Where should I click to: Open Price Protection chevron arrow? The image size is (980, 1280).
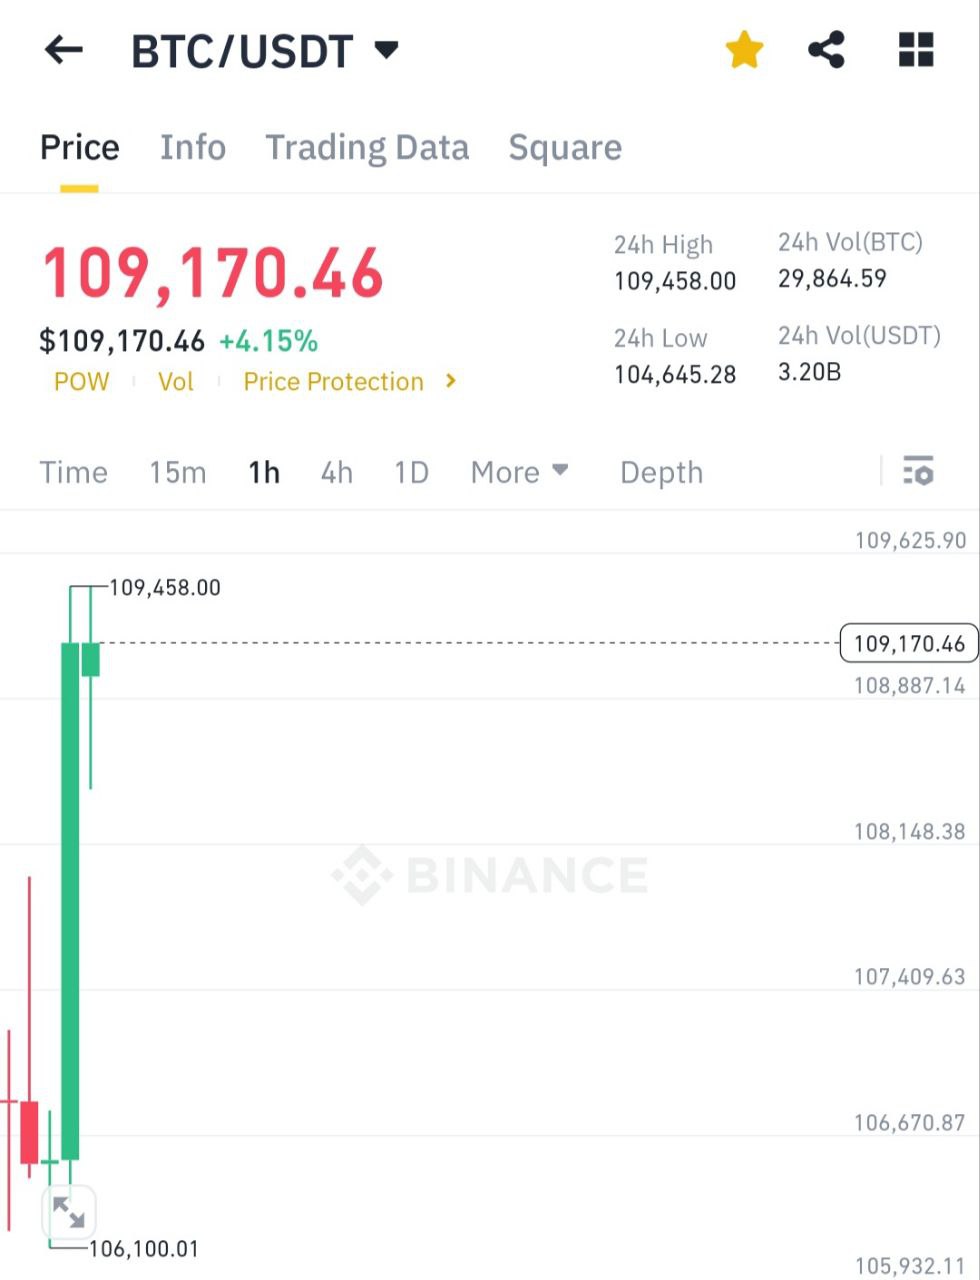tap(451, 381)
